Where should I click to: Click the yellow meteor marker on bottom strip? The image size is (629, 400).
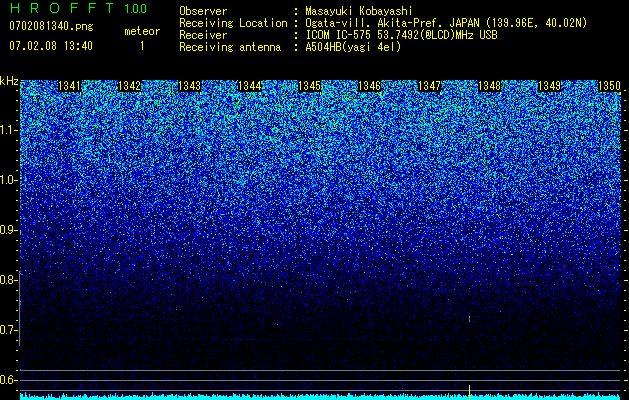469,392
